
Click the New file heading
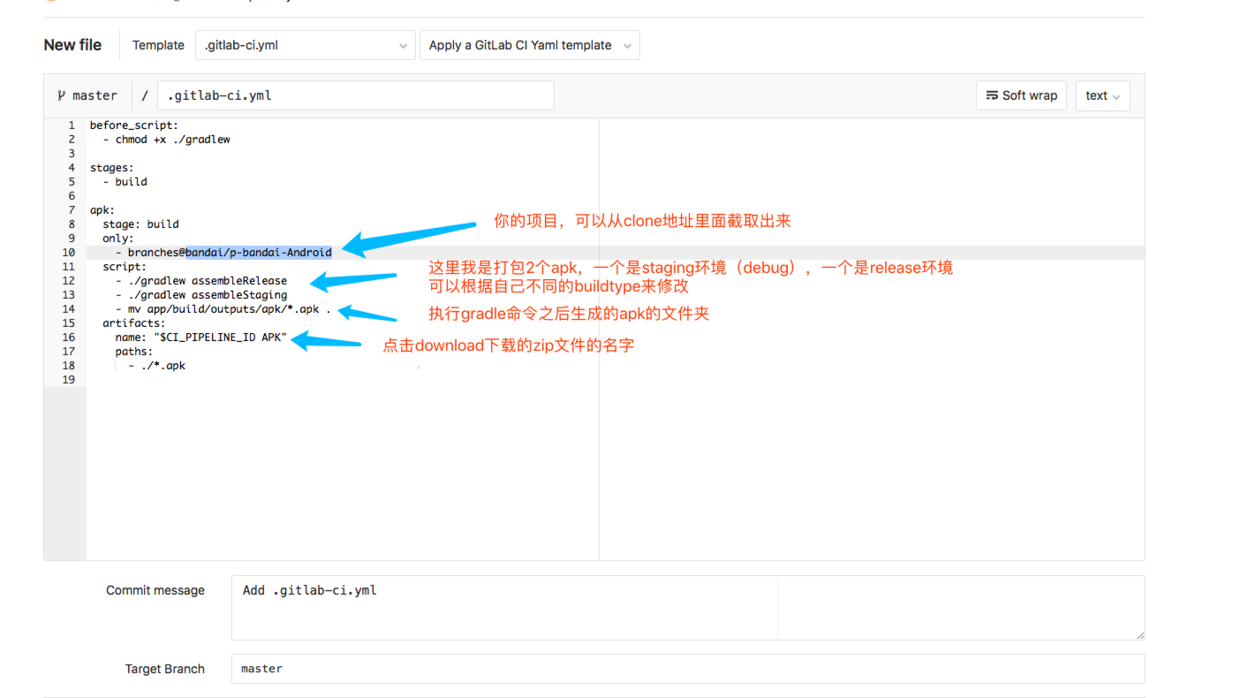point(72,44)
